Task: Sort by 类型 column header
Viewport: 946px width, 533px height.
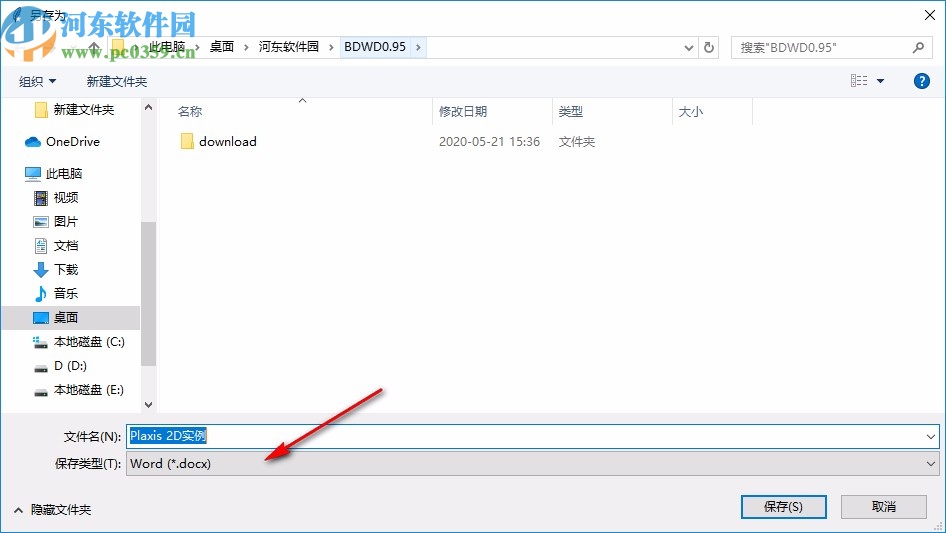Action: pos(570,112)
